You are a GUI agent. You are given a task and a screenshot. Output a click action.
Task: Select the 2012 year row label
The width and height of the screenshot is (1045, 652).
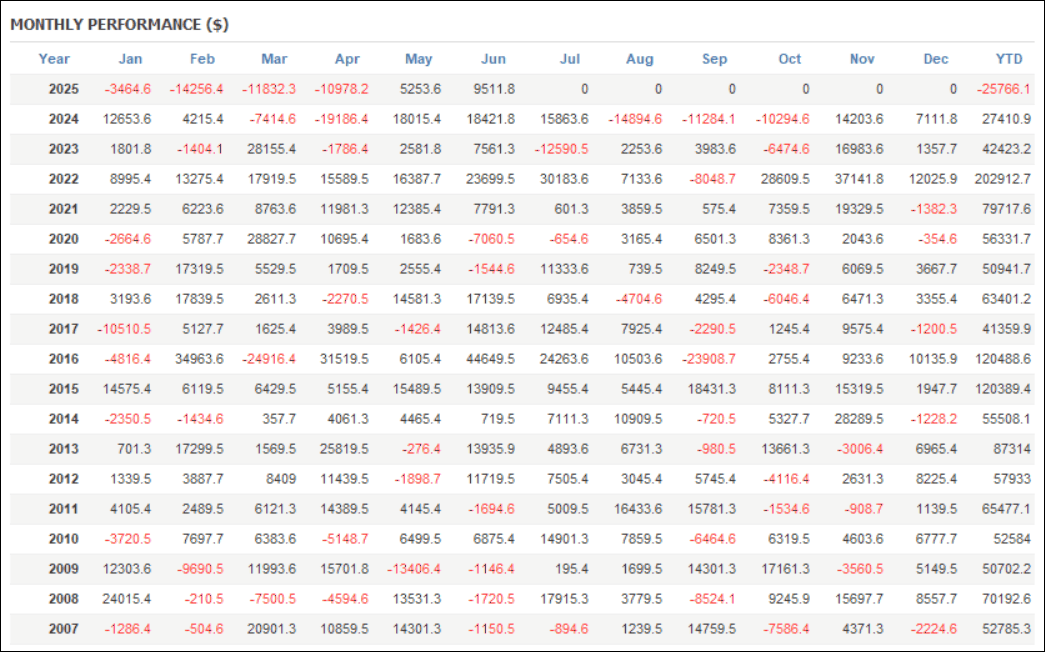[x=63, y=479]
